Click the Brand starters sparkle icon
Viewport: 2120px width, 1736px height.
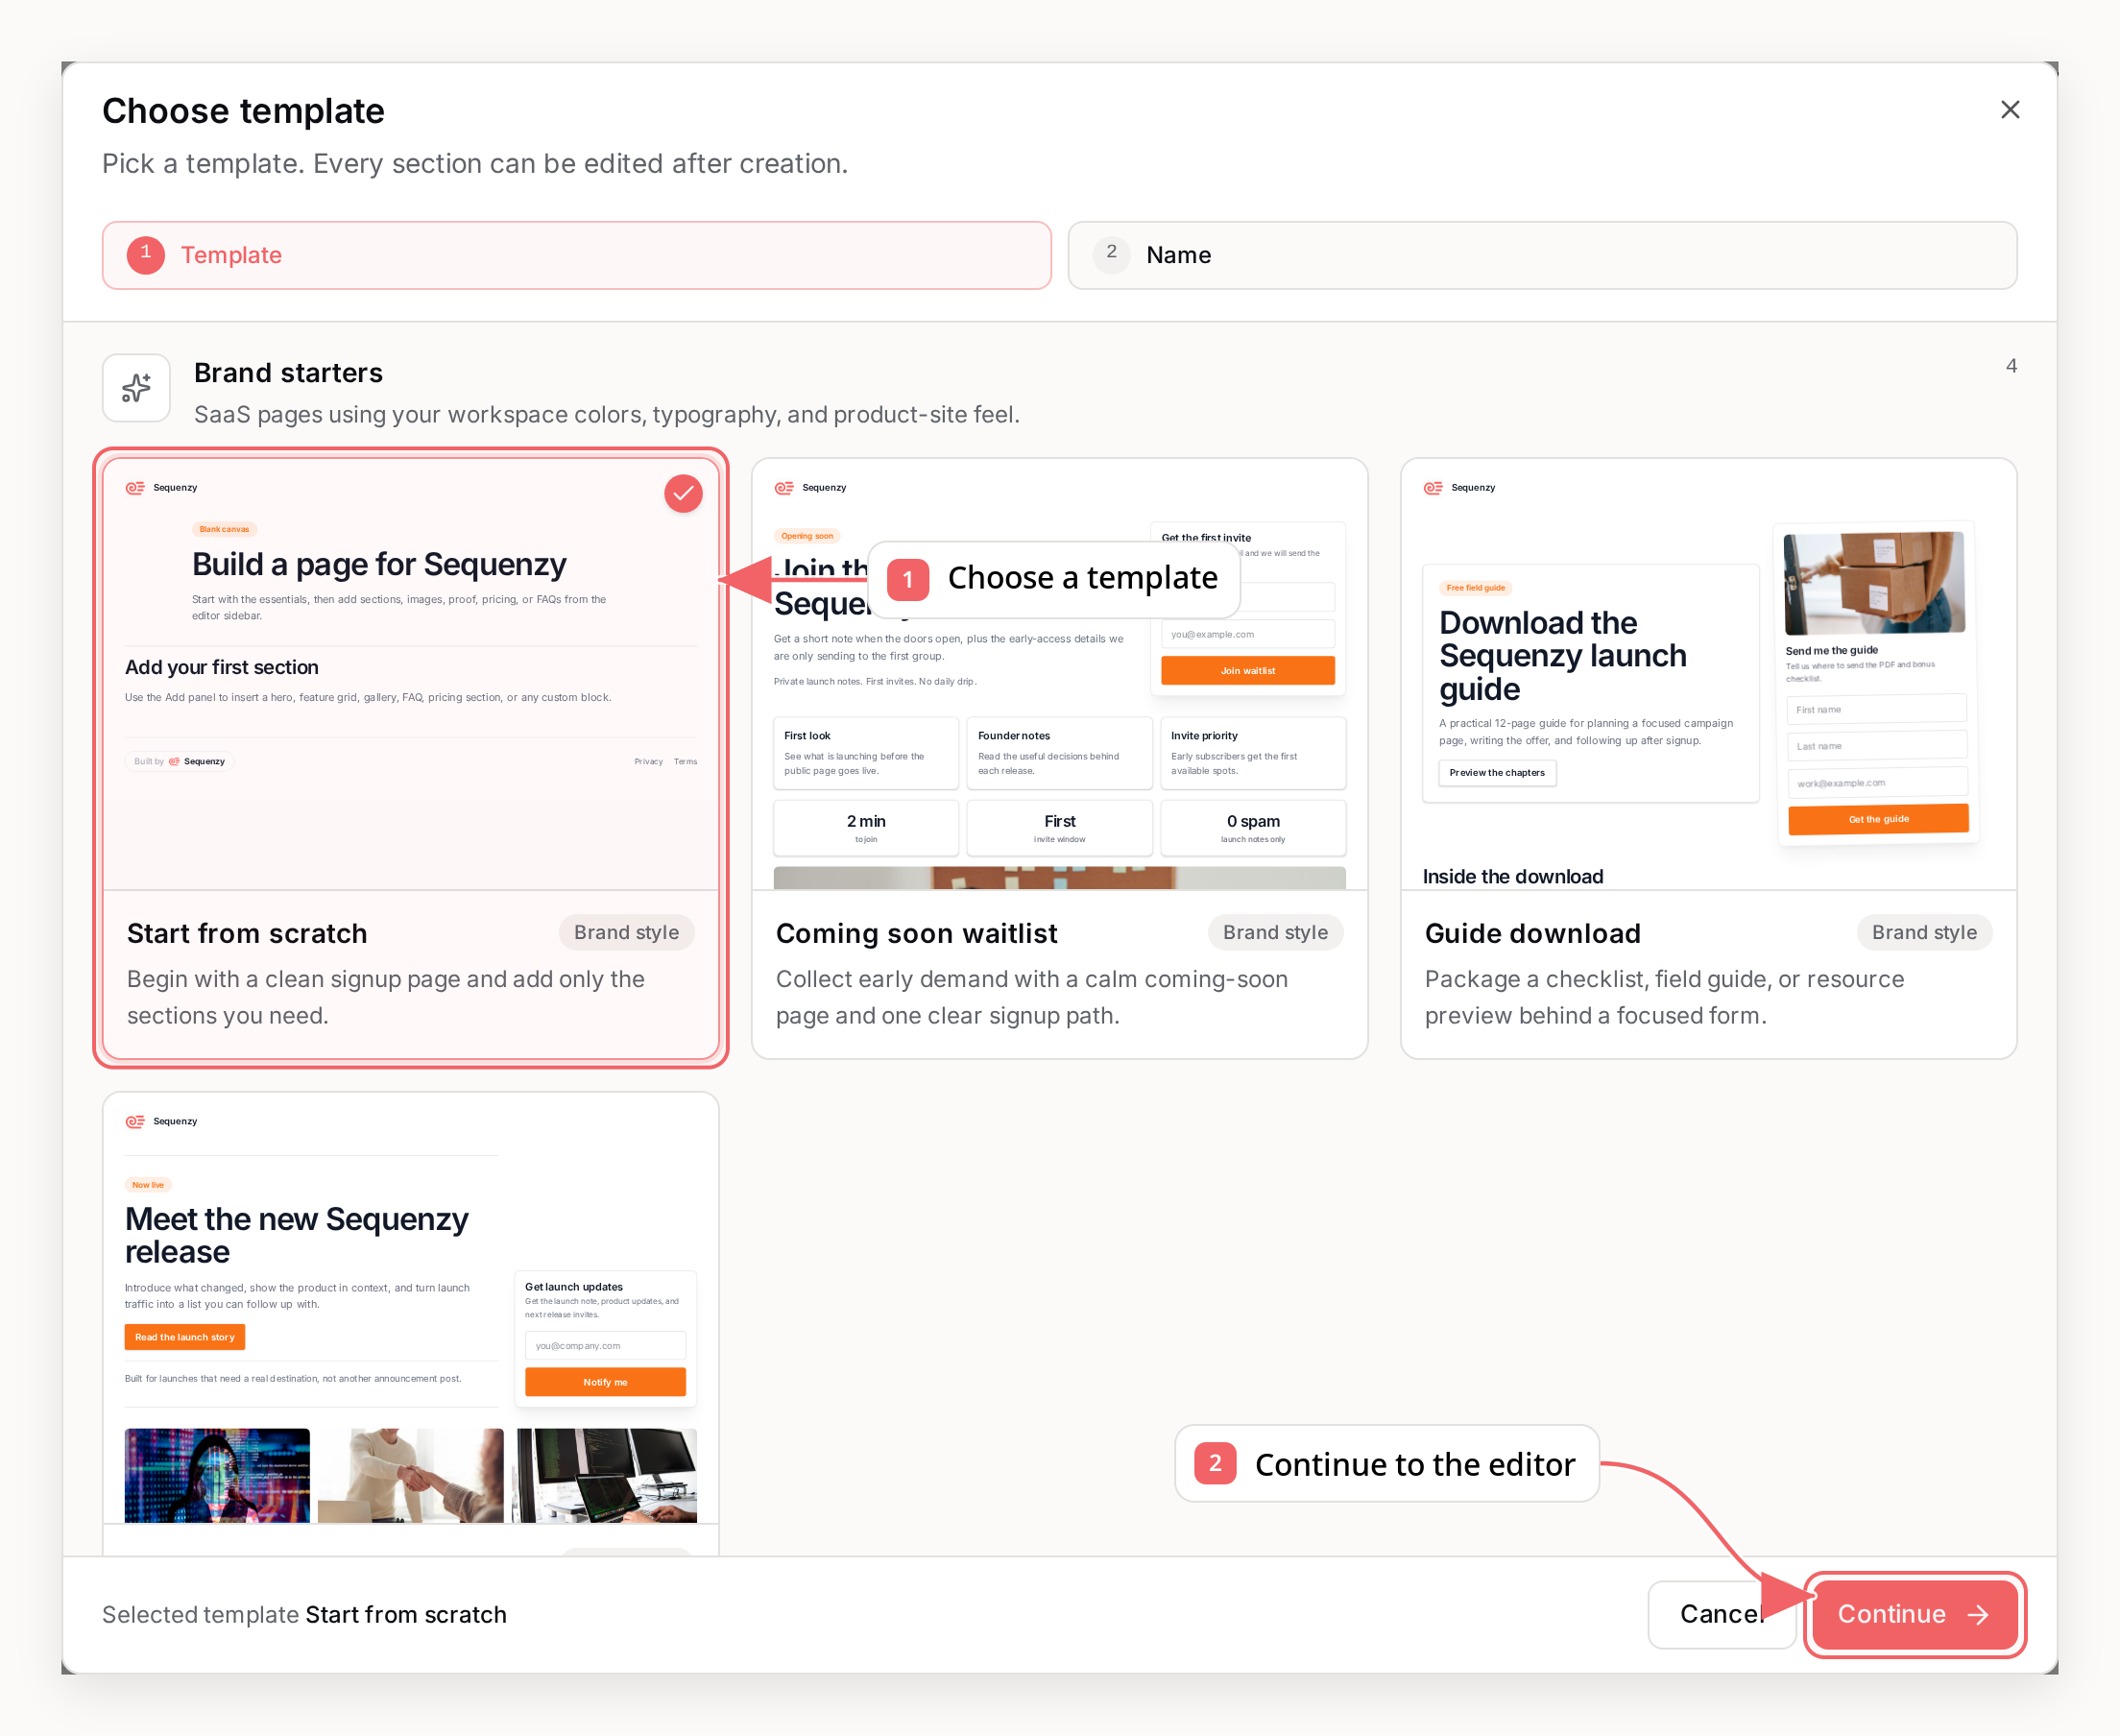click(136, 388)
